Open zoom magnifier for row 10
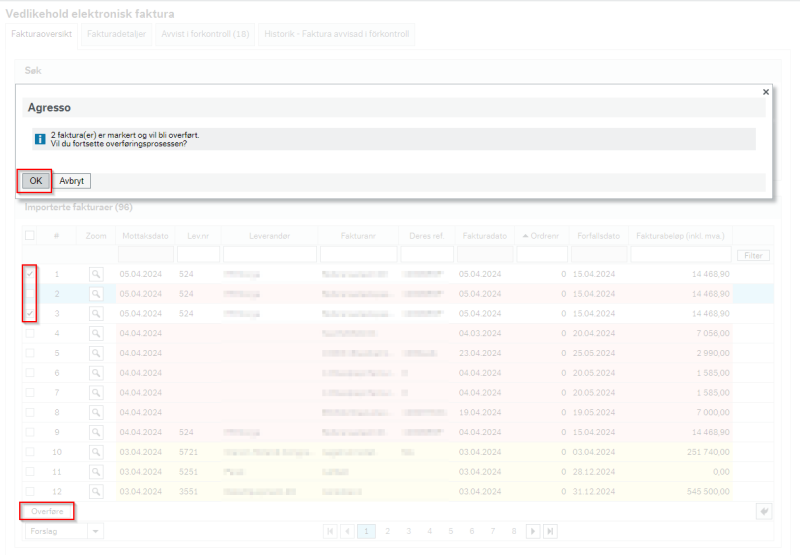The width and height of the screenshot is (800, 555). pos(96,452)
